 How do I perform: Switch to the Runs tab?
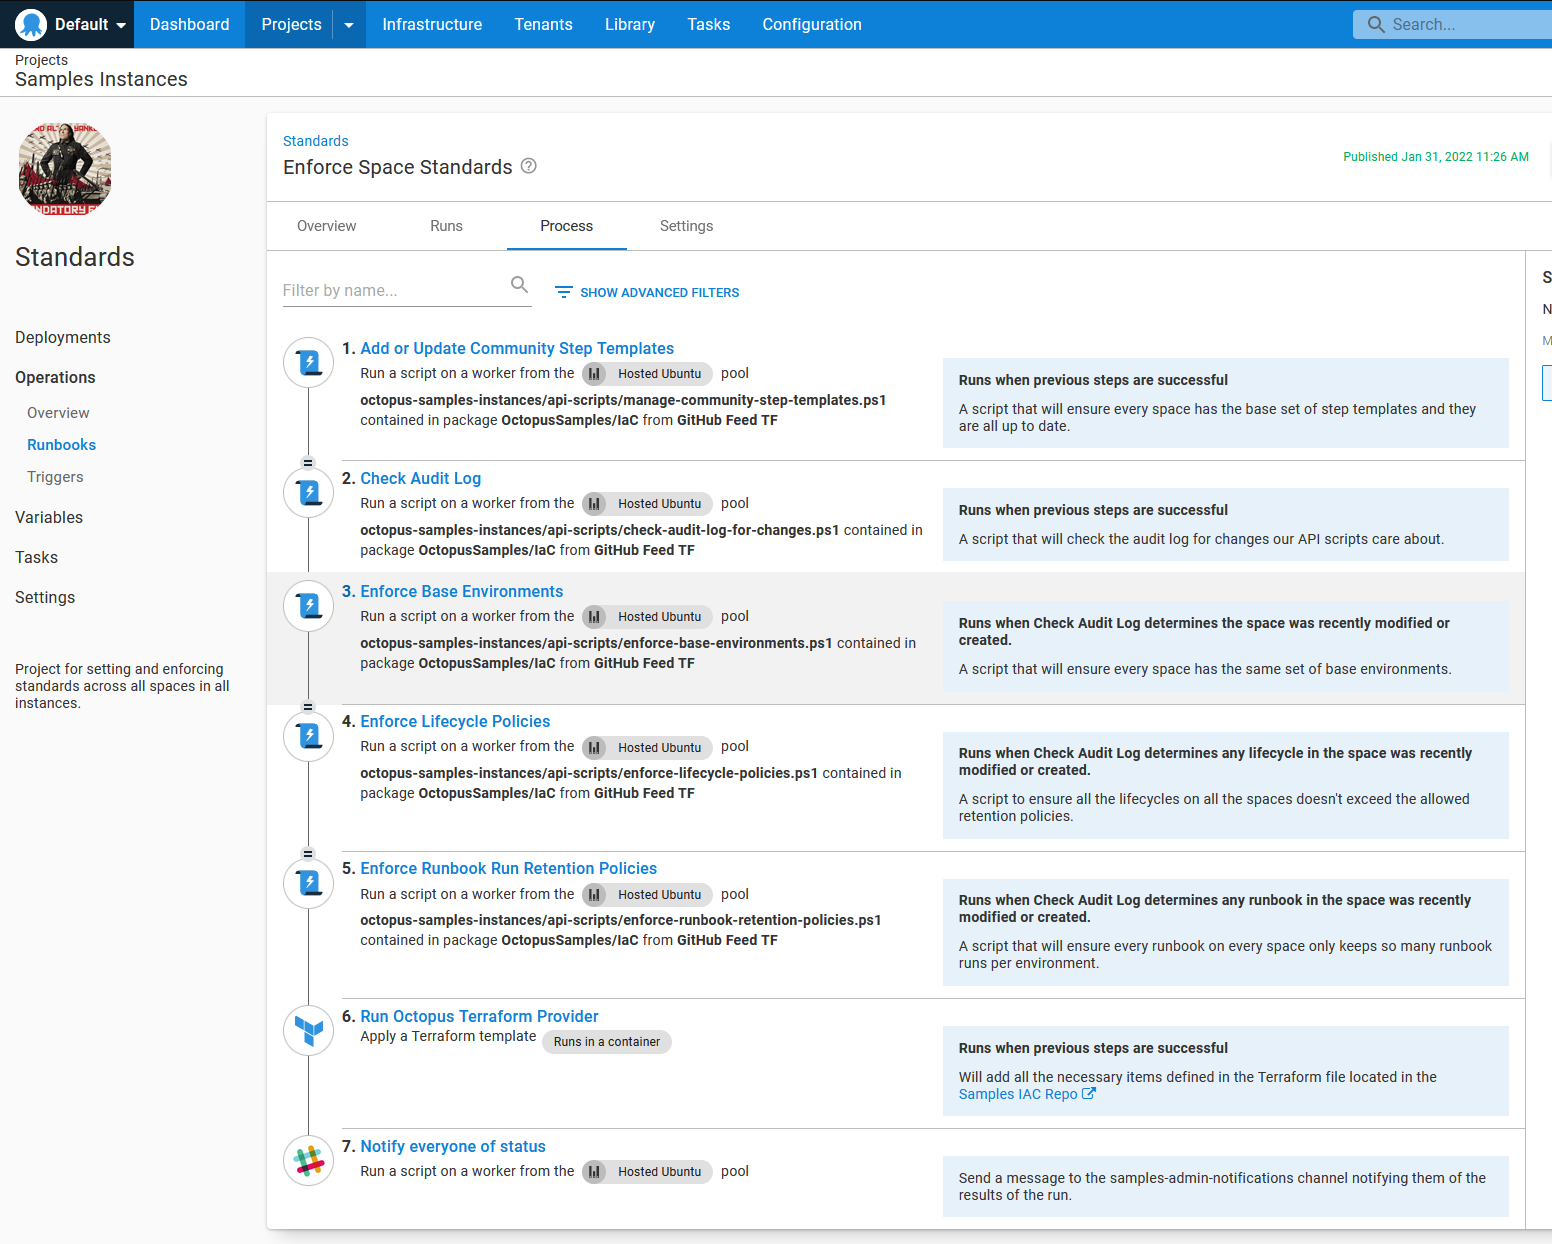446,226
